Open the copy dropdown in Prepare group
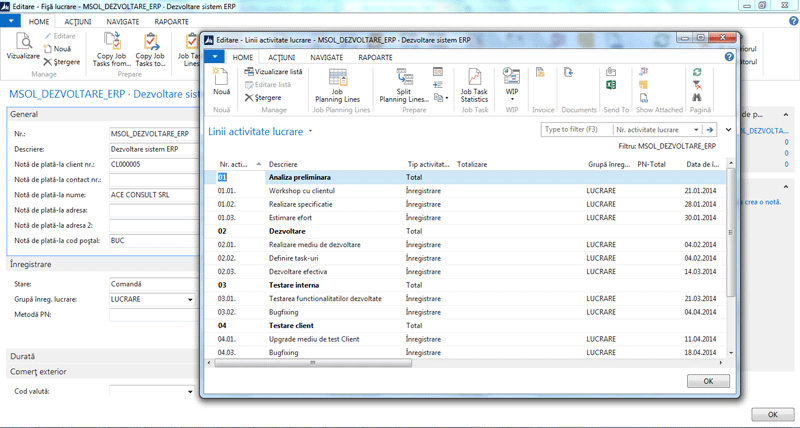Image resolution: width=800 pixels, height=428 pixels. [x=441, y=97]
